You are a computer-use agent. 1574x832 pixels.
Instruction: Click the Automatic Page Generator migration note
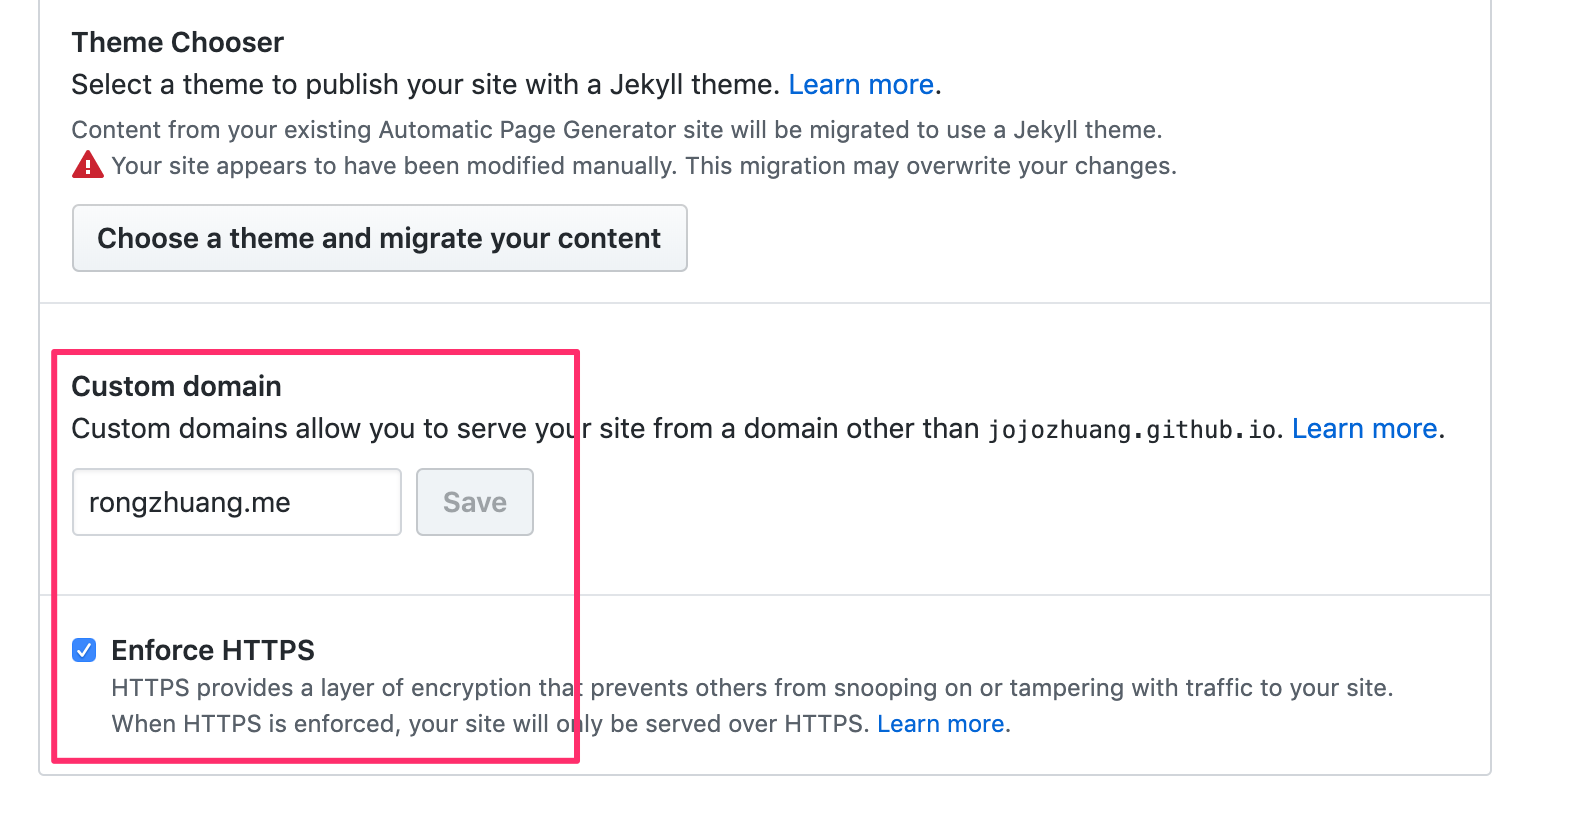(x=617, y=130)
